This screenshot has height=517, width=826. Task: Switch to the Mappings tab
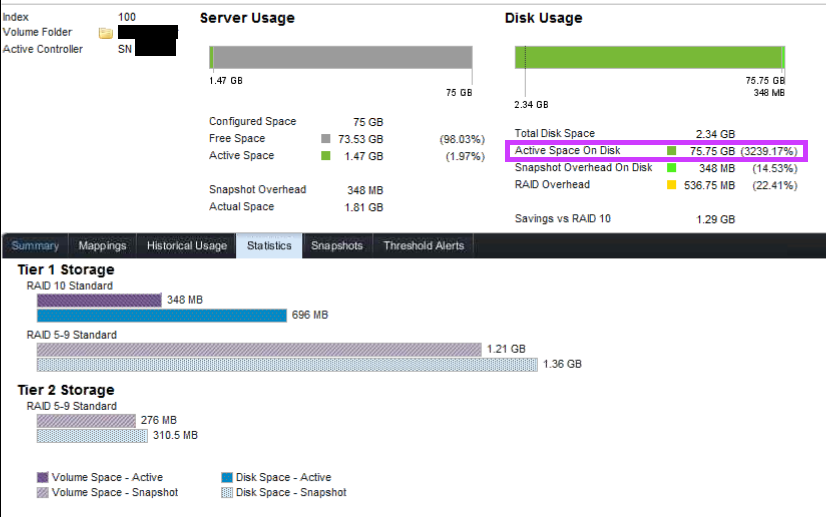[x=102, y=246]
